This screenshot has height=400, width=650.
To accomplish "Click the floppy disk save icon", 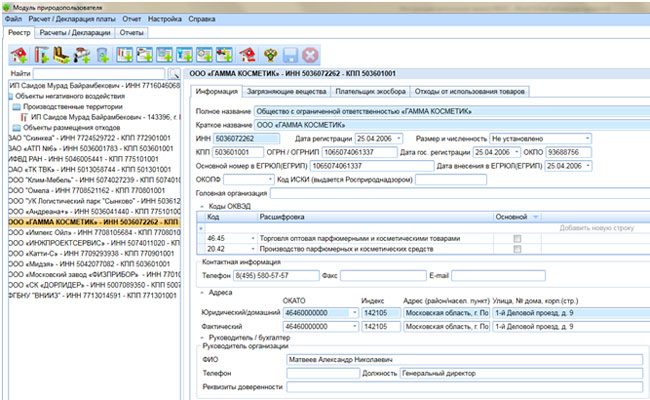I will tap(290, 55).
